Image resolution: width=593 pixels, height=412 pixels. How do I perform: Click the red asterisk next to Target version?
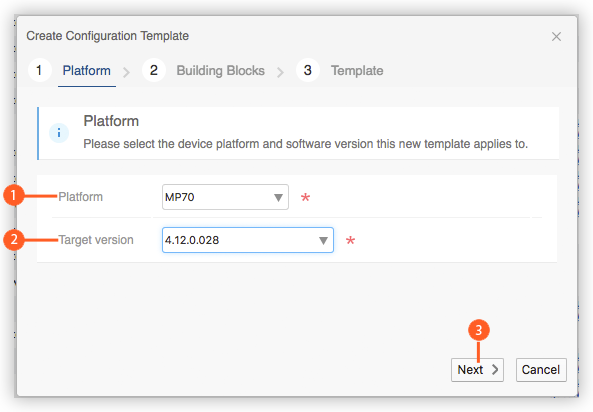tap(350, 241)
